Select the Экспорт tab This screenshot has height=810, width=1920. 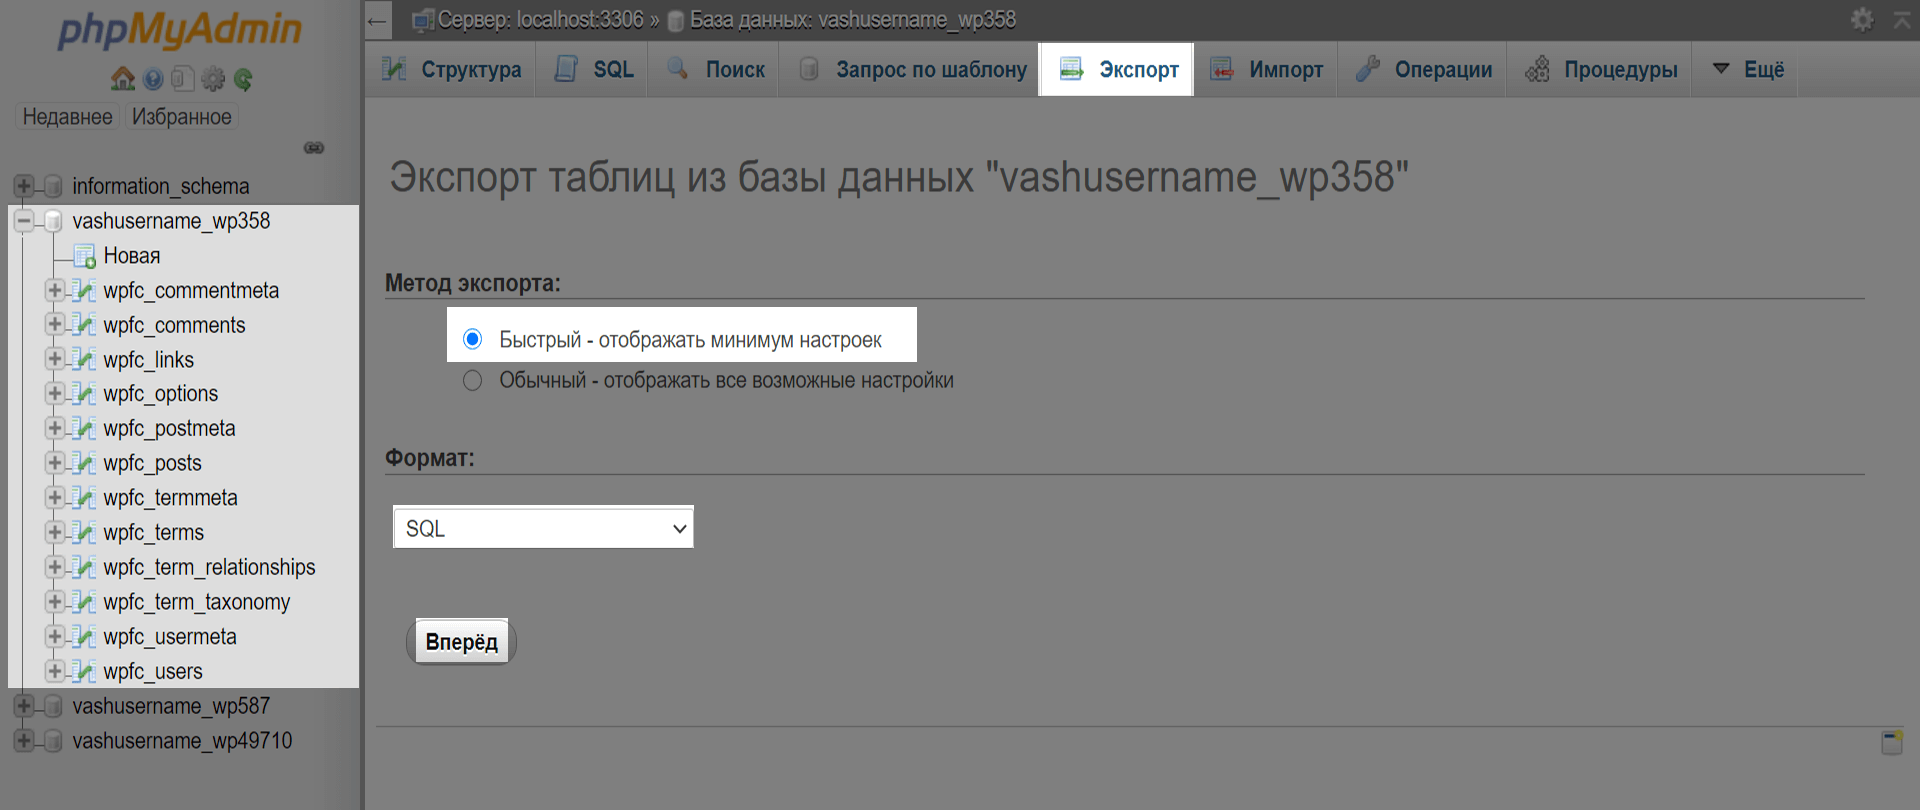point(1117,69)
